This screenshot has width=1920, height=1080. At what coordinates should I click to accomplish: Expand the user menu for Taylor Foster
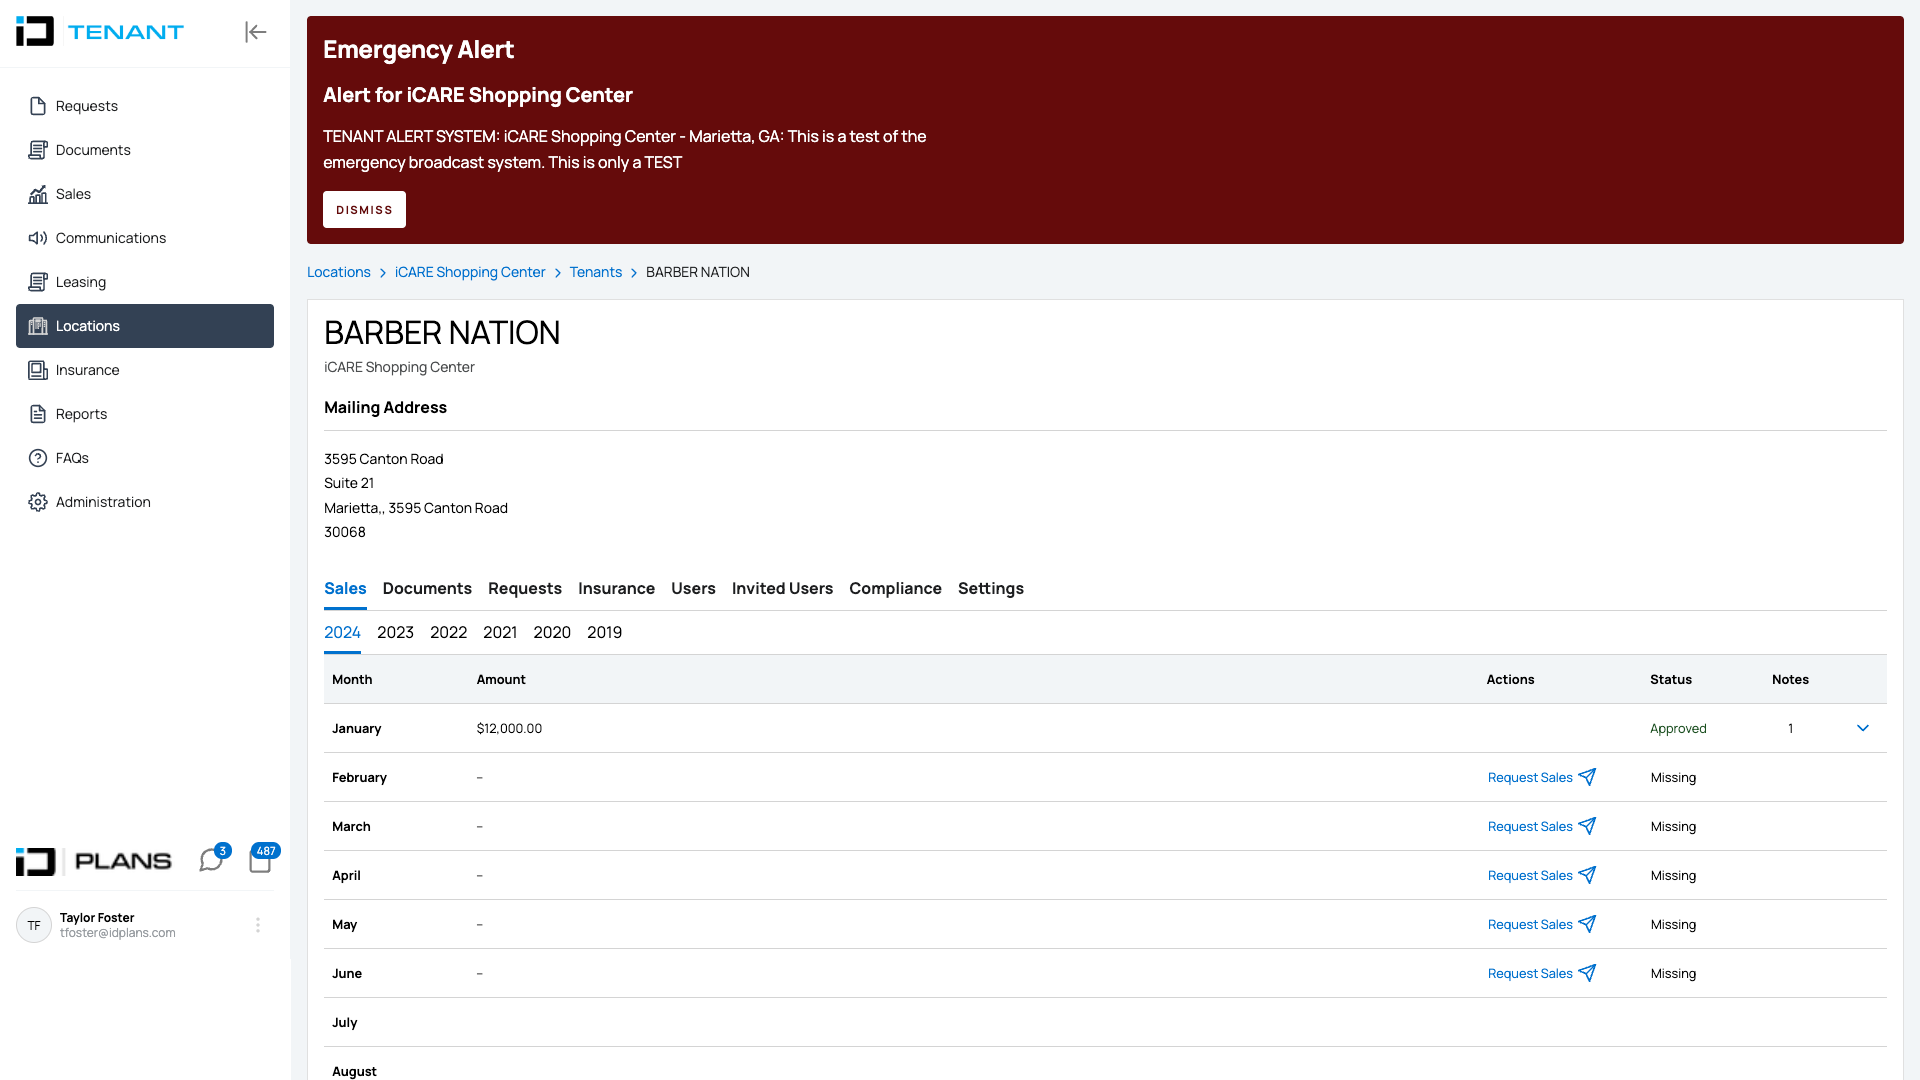[258, 926]
